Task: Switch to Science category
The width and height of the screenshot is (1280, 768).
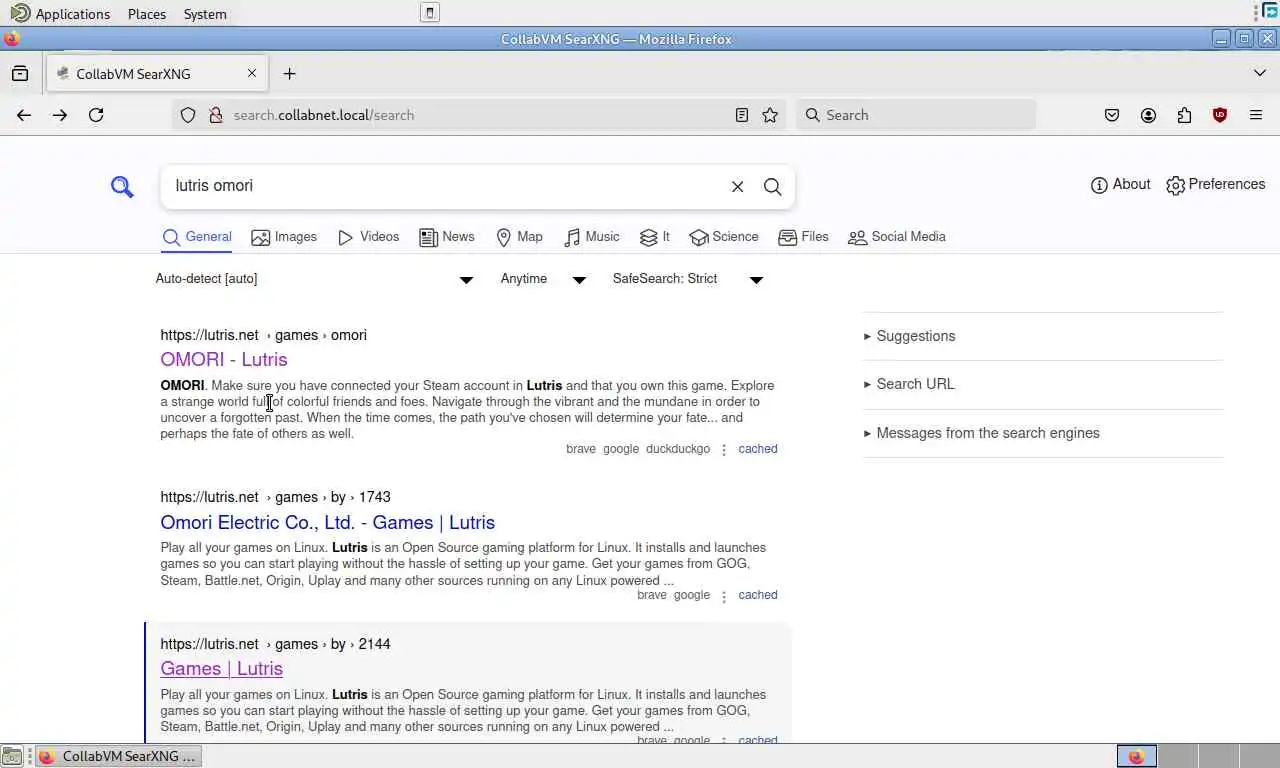Action: (x=723, y=237)
